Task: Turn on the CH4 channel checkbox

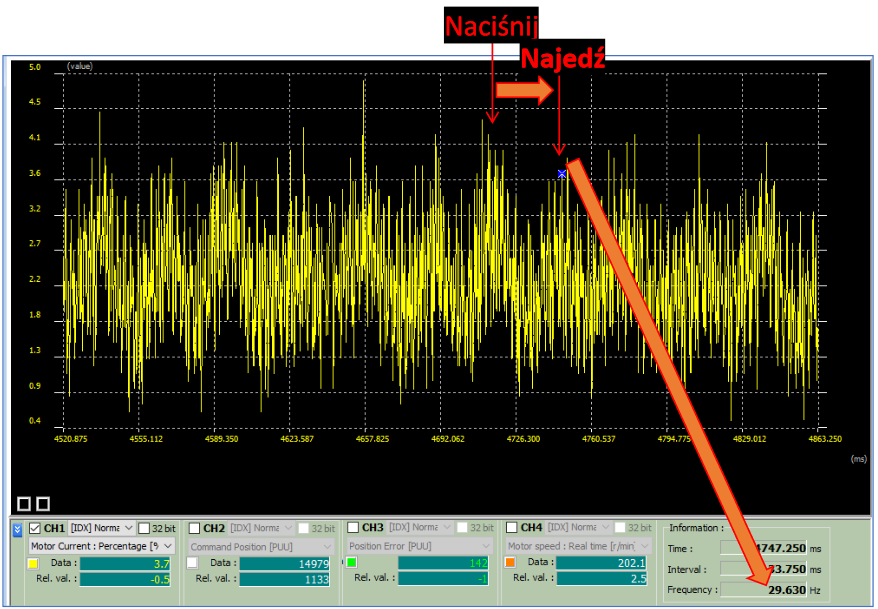Action: [512, 528]
